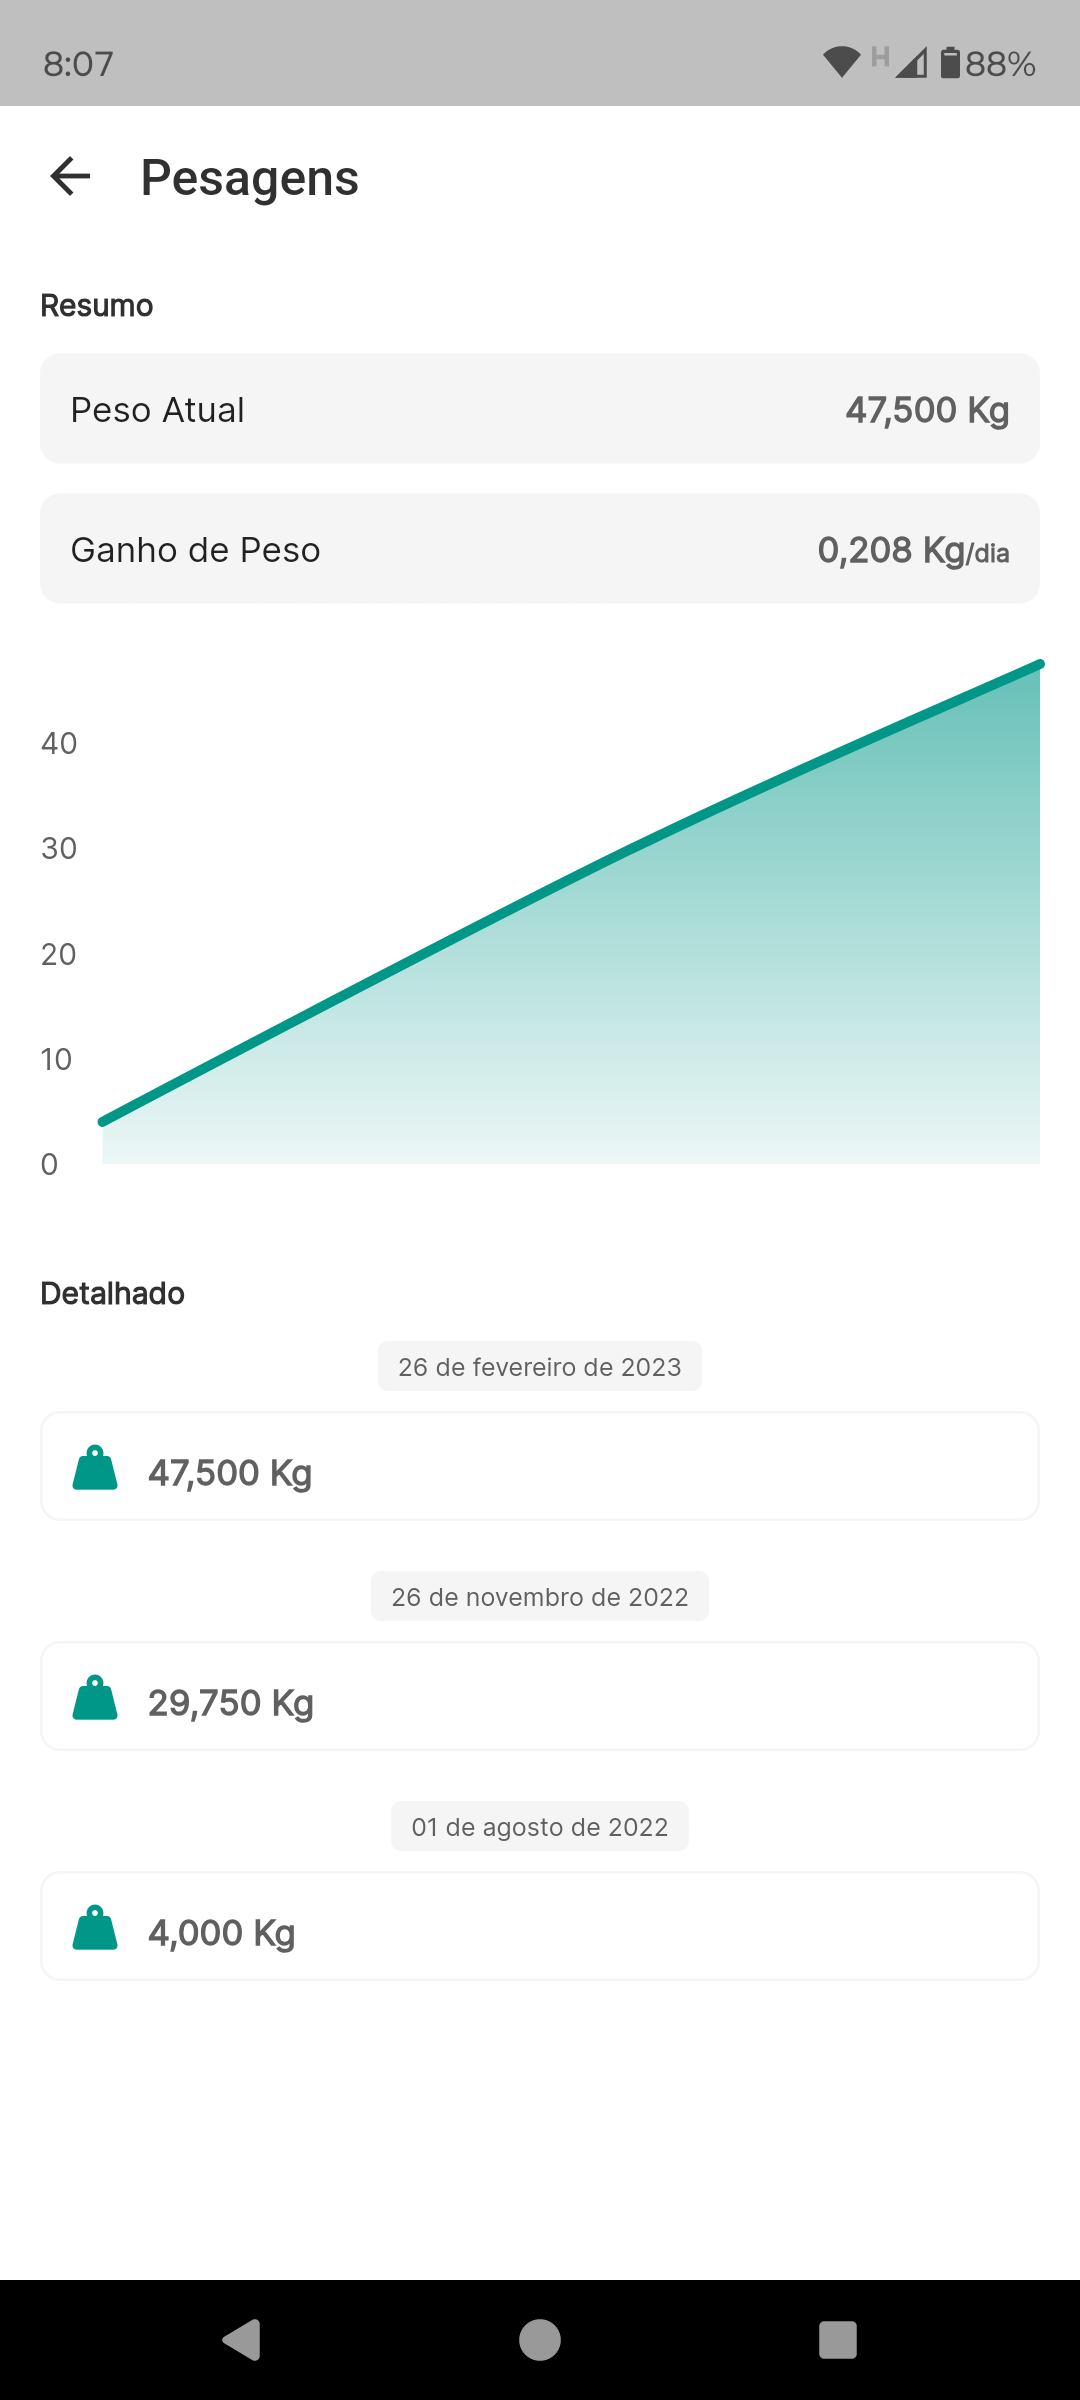
Task: Open the Ganho de Peso card
Action: (x=540, y=549)
